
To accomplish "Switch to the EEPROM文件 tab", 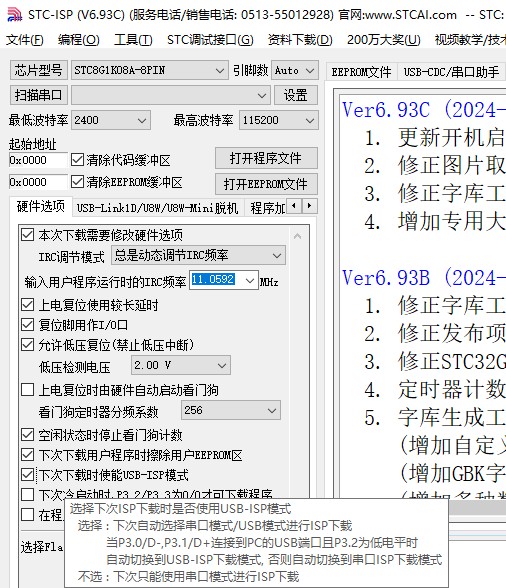I will pos(361,72).
